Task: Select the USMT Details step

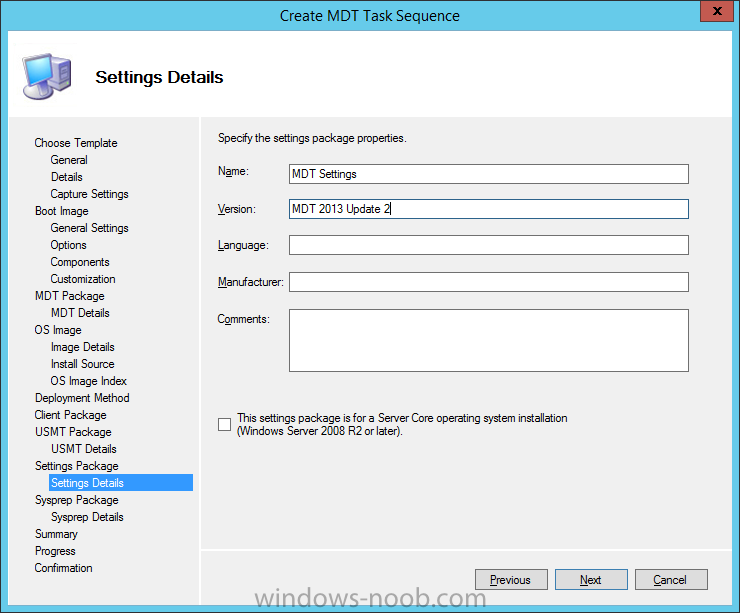Action: (x=84, y=449)
